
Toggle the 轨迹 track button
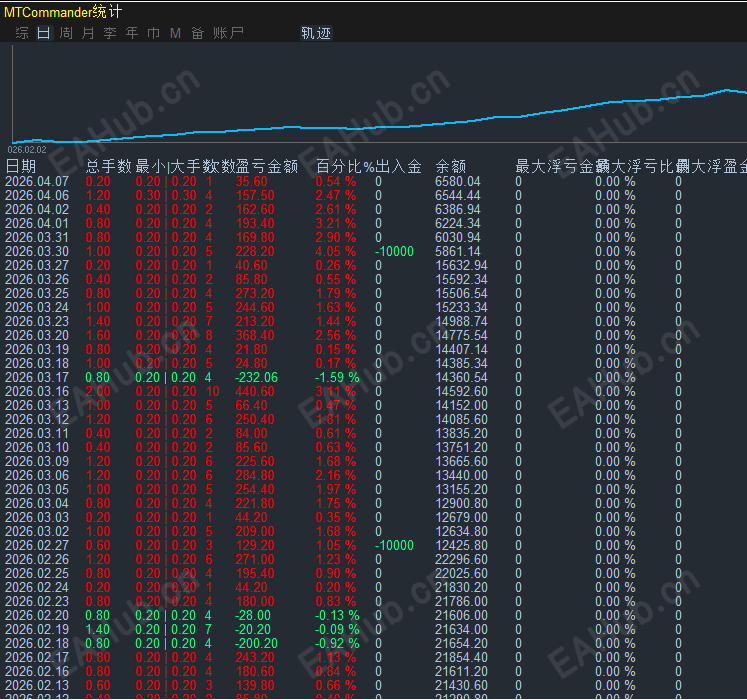316,33
